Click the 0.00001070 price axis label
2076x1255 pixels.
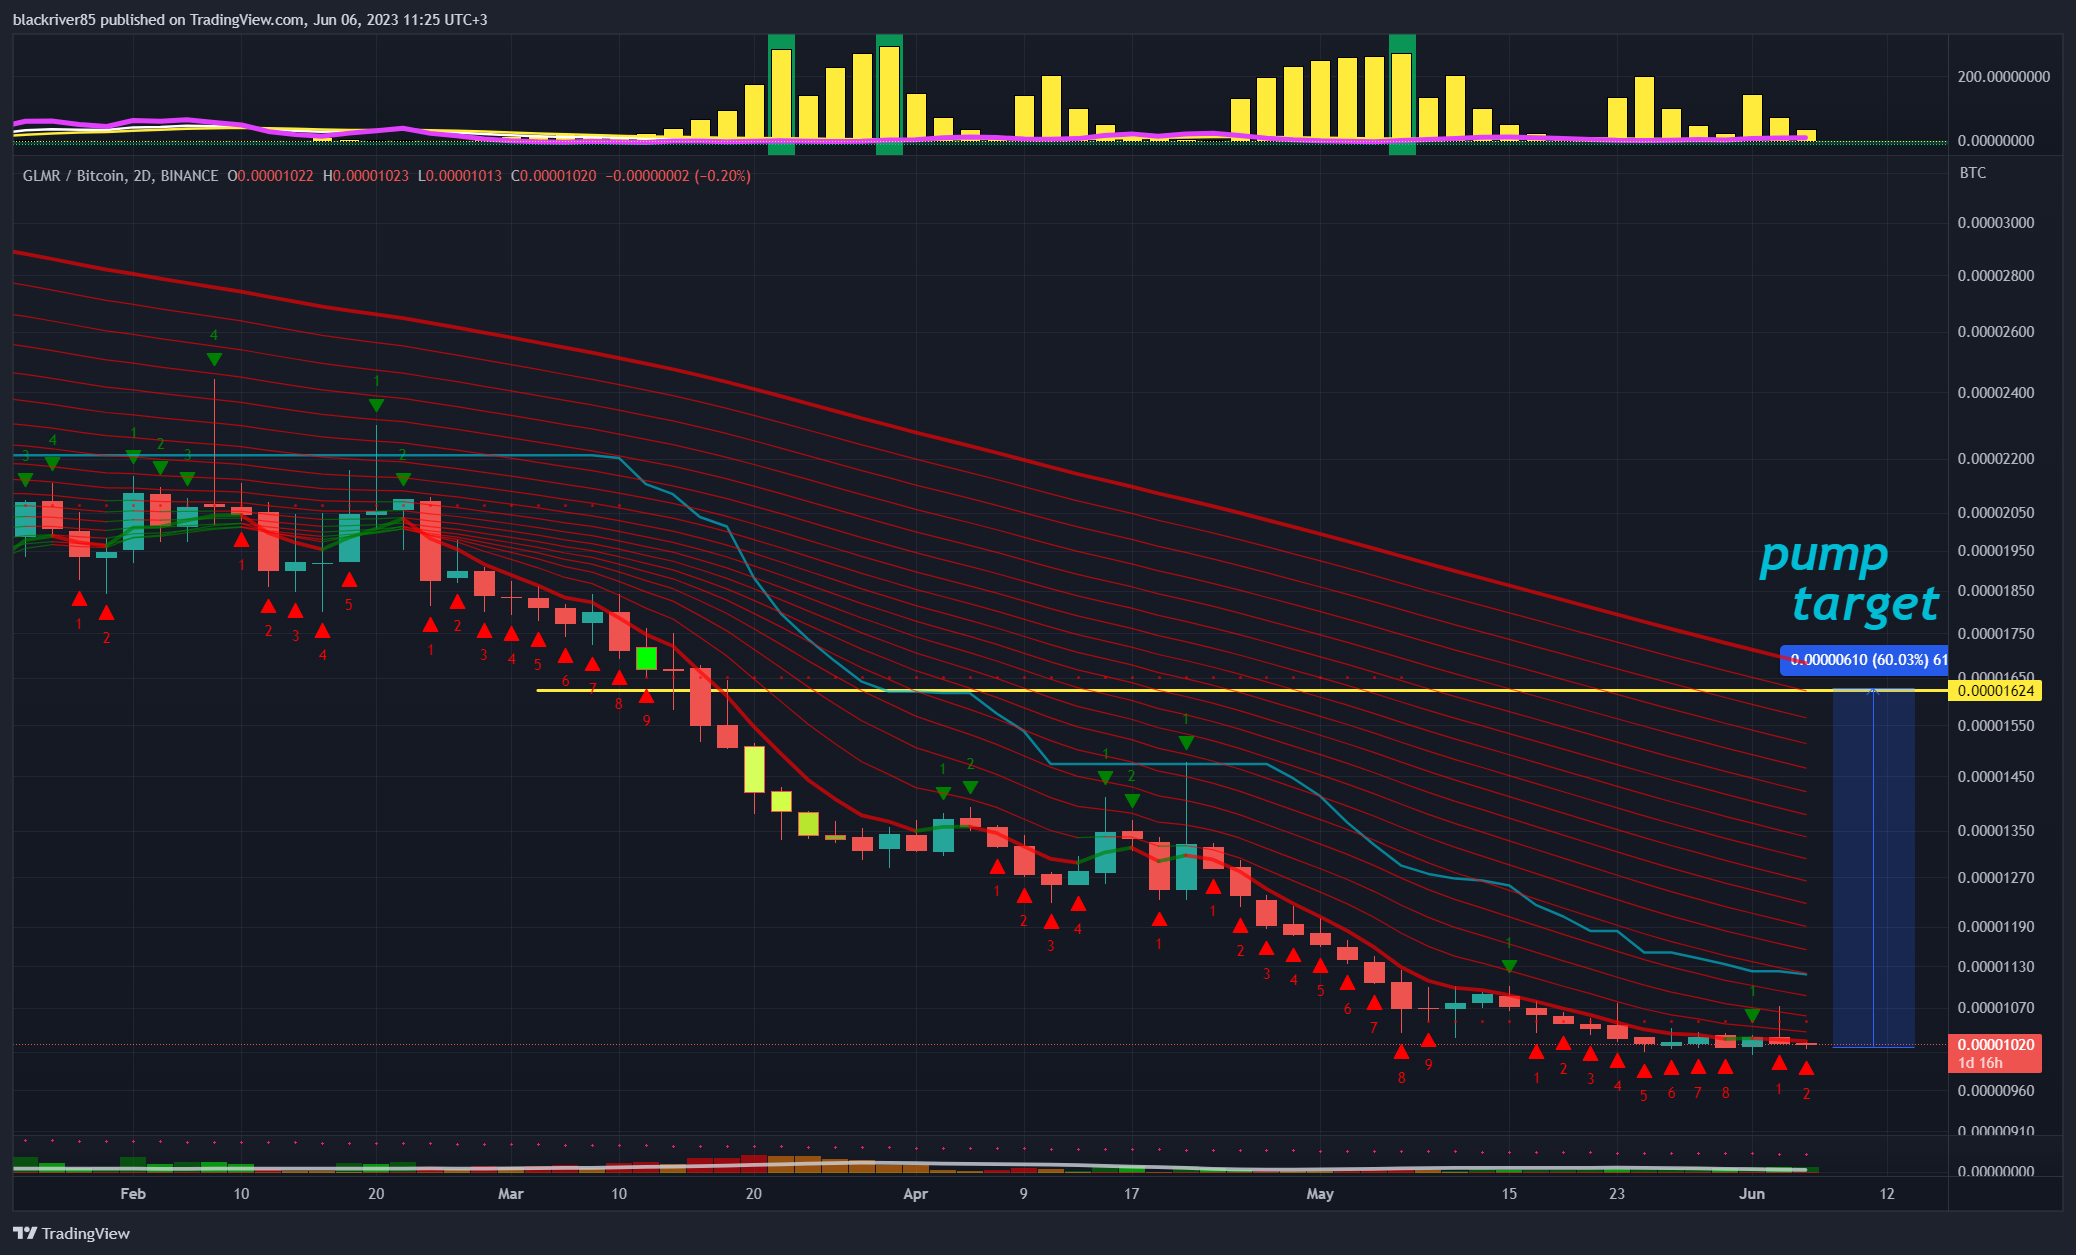coord(1995,1008)
